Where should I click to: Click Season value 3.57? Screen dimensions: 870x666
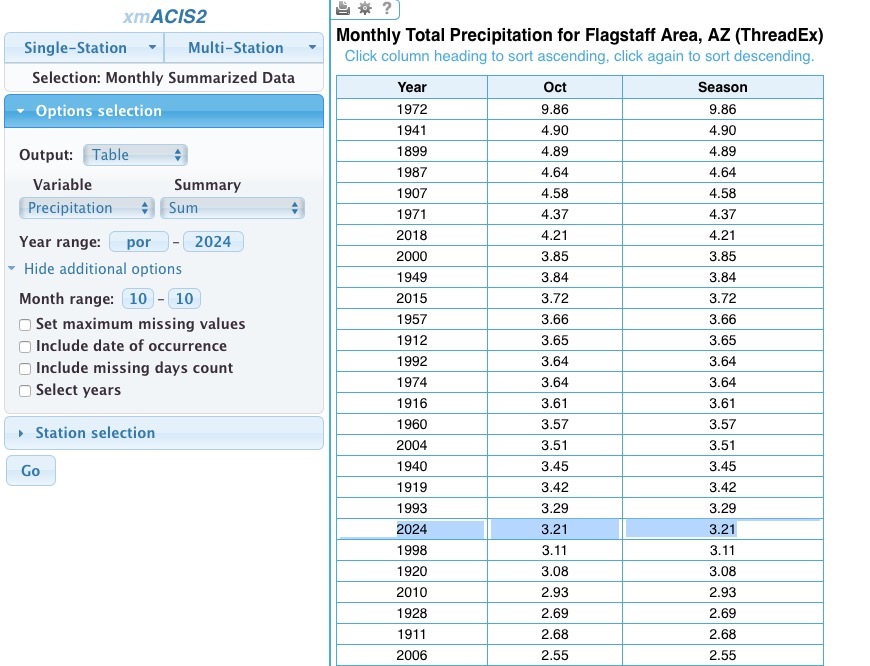pyautogui.click(x=722, y=425)
